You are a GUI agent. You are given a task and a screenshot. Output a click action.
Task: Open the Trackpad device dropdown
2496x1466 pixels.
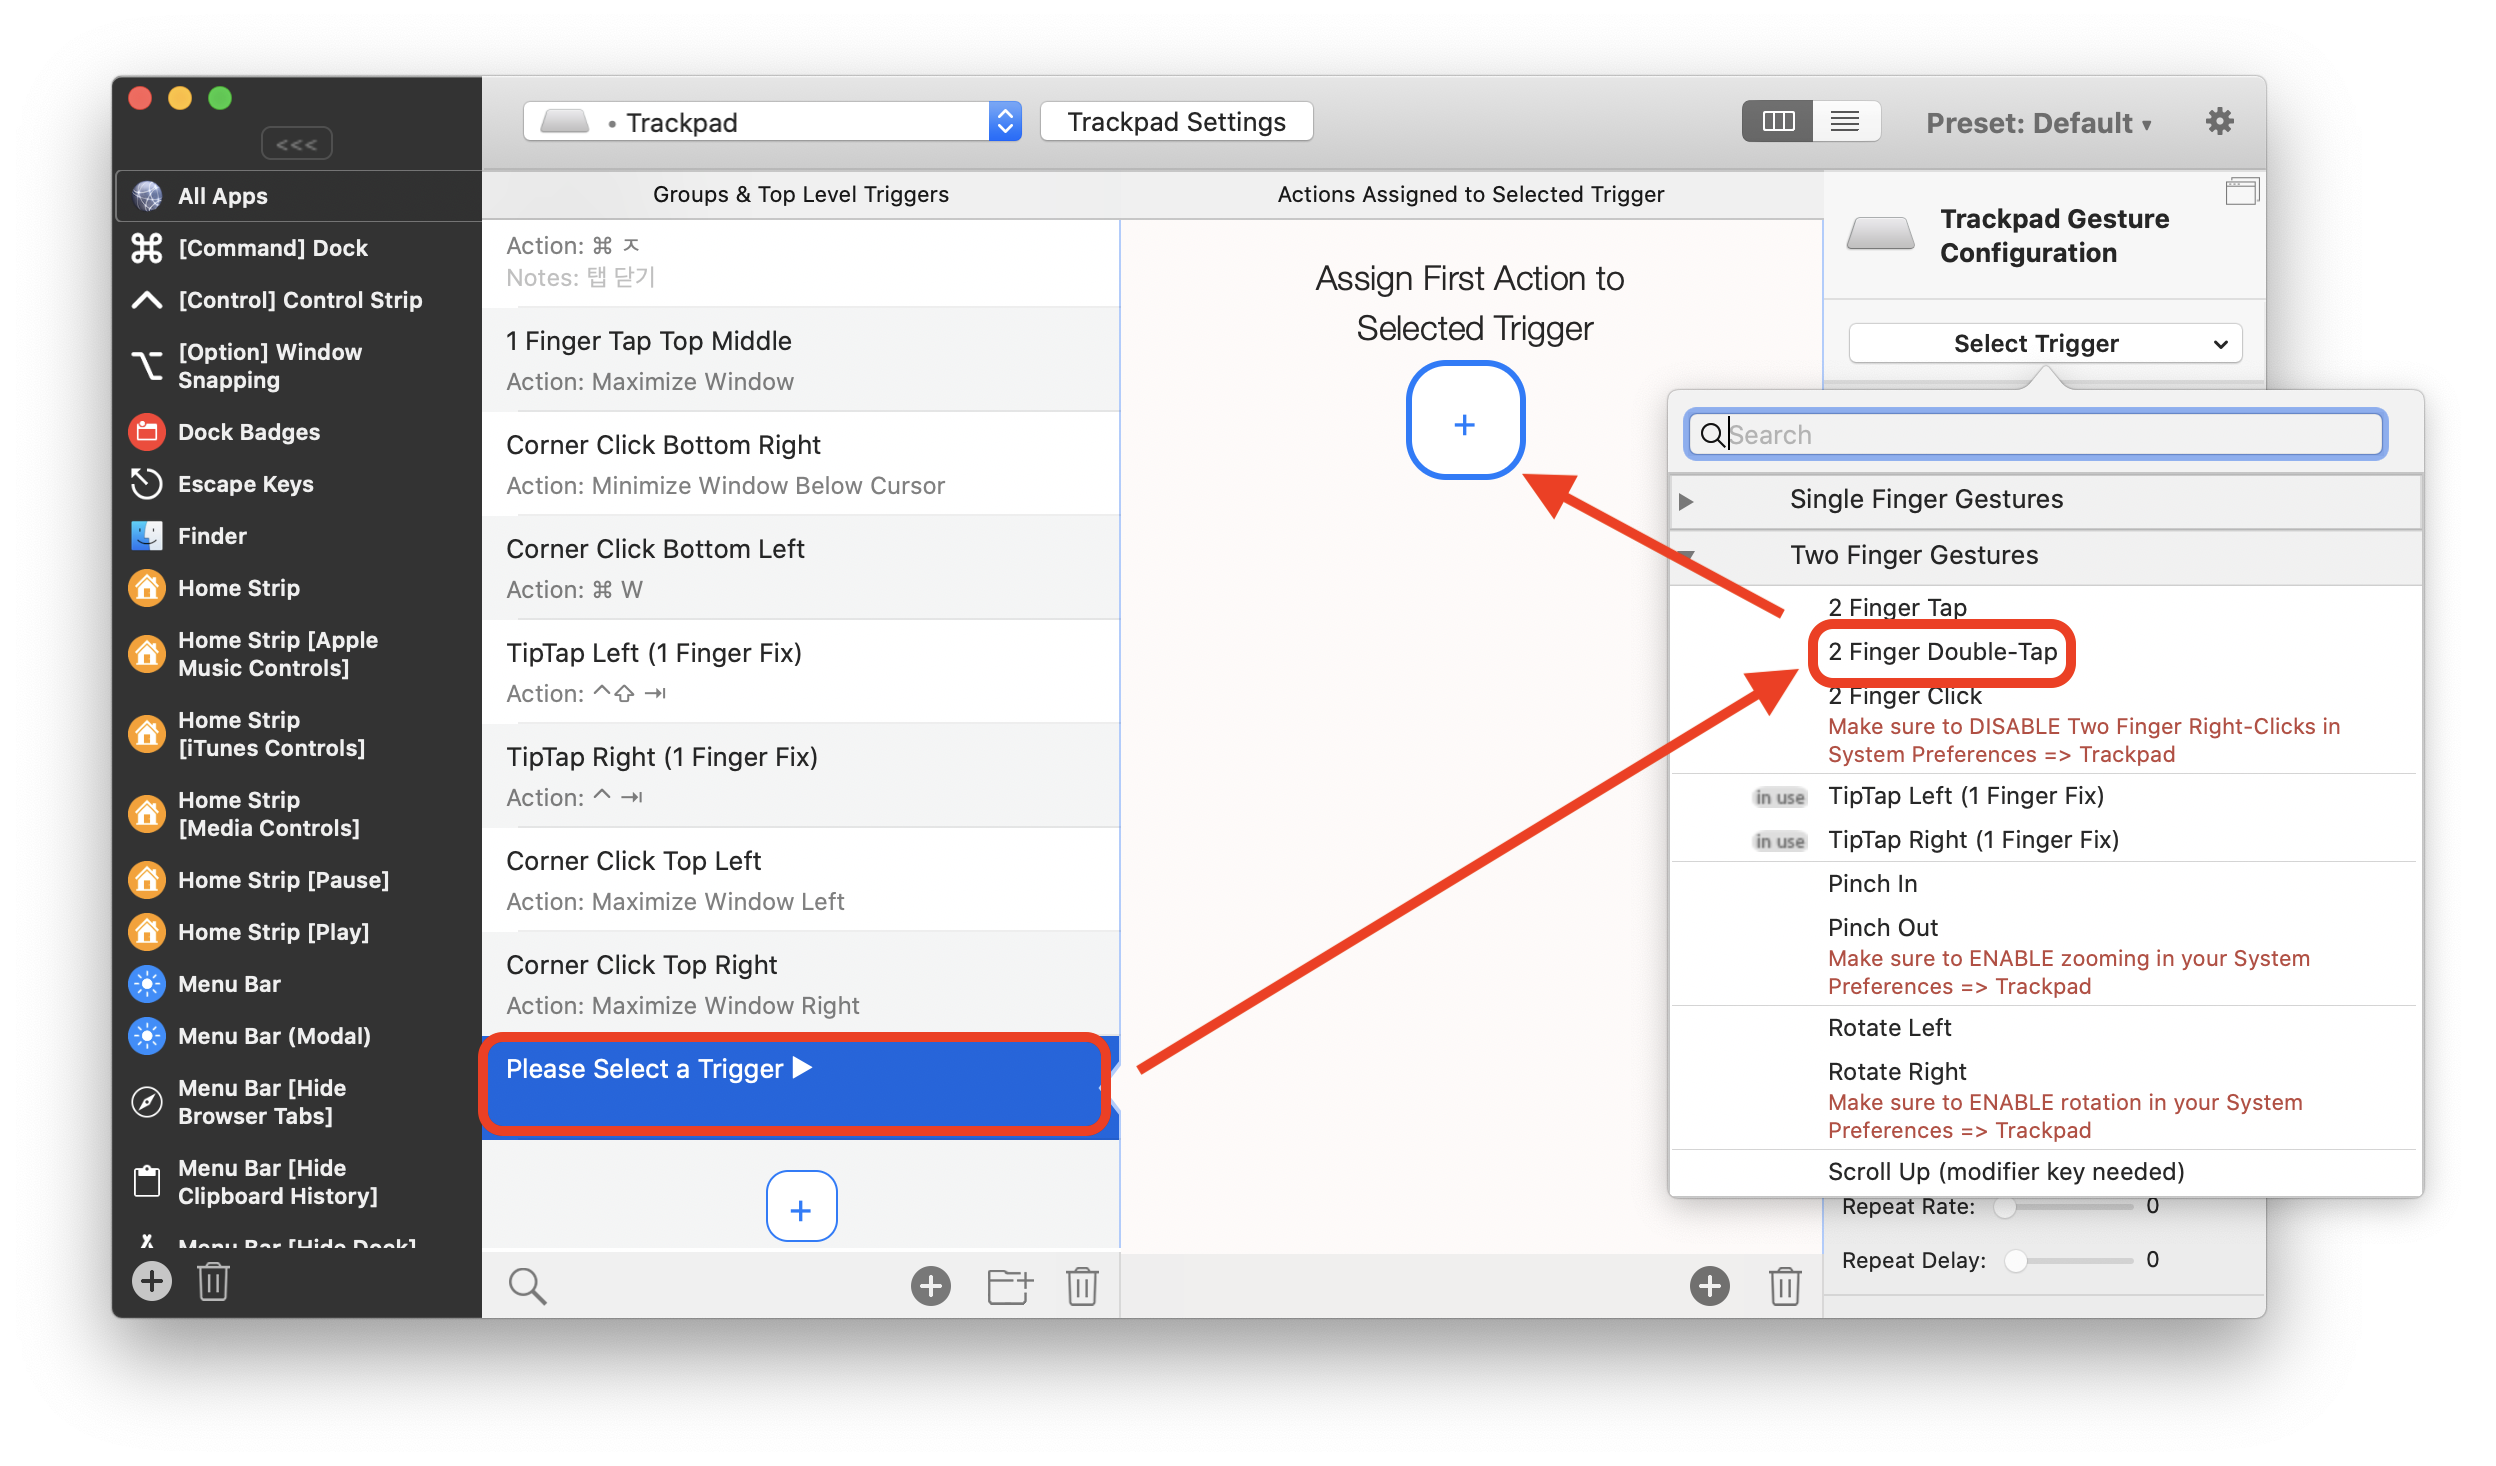tap(772, 122)
